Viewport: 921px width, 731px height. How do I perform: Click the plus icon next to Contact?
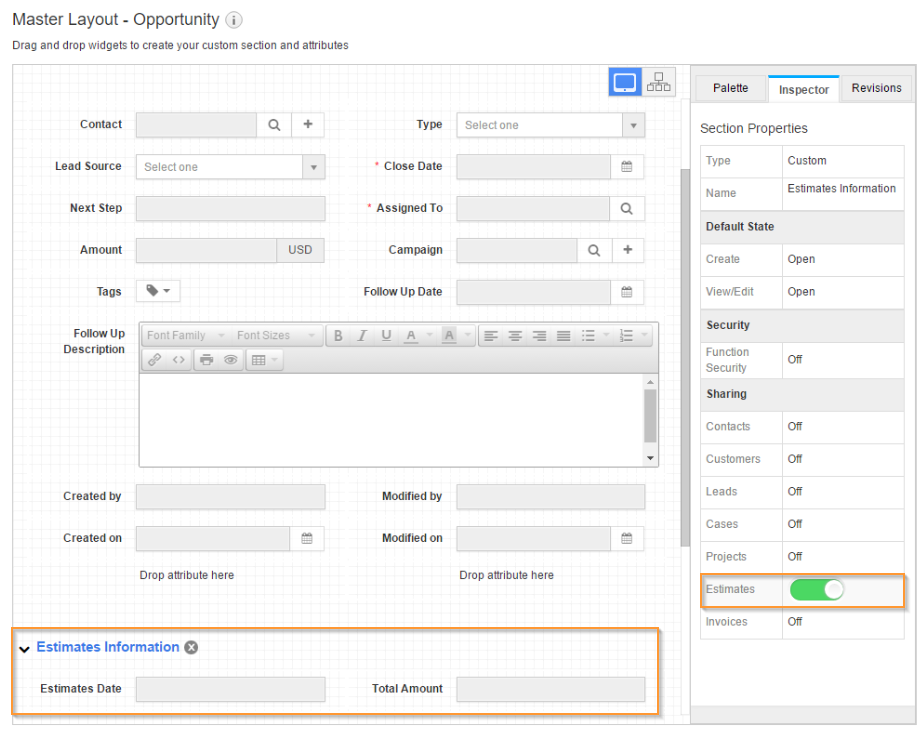point(308,125)
